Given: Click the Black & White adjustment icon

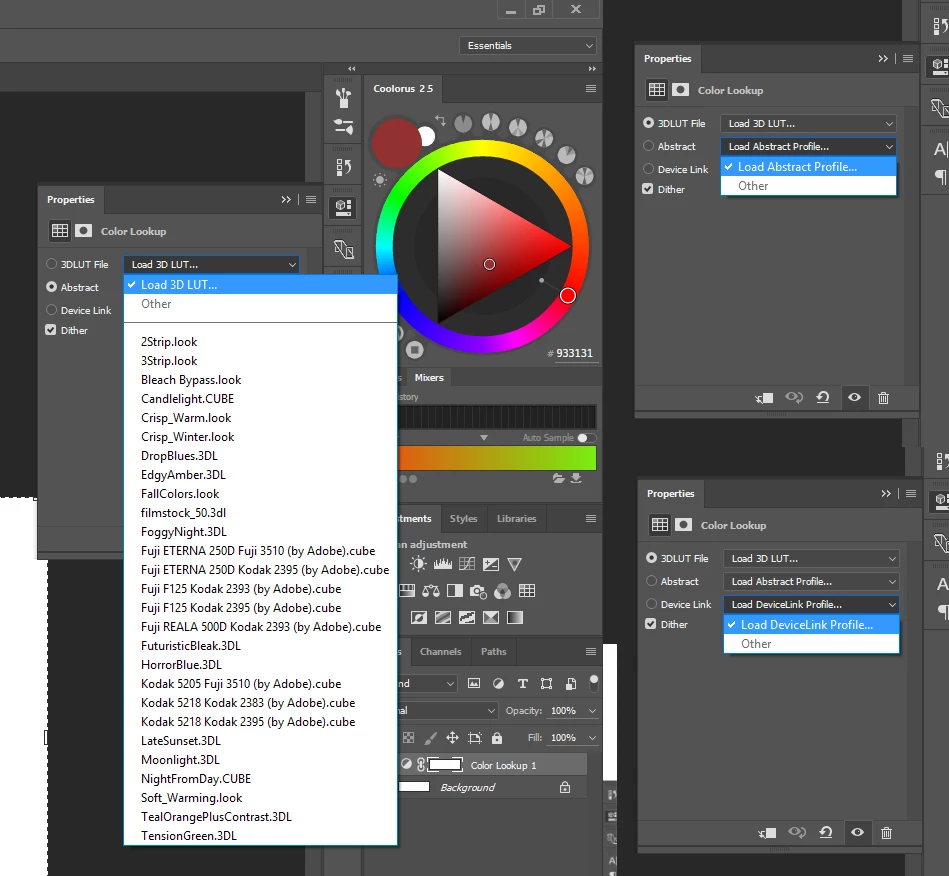Looking at the screenshot, I should 455,591.
